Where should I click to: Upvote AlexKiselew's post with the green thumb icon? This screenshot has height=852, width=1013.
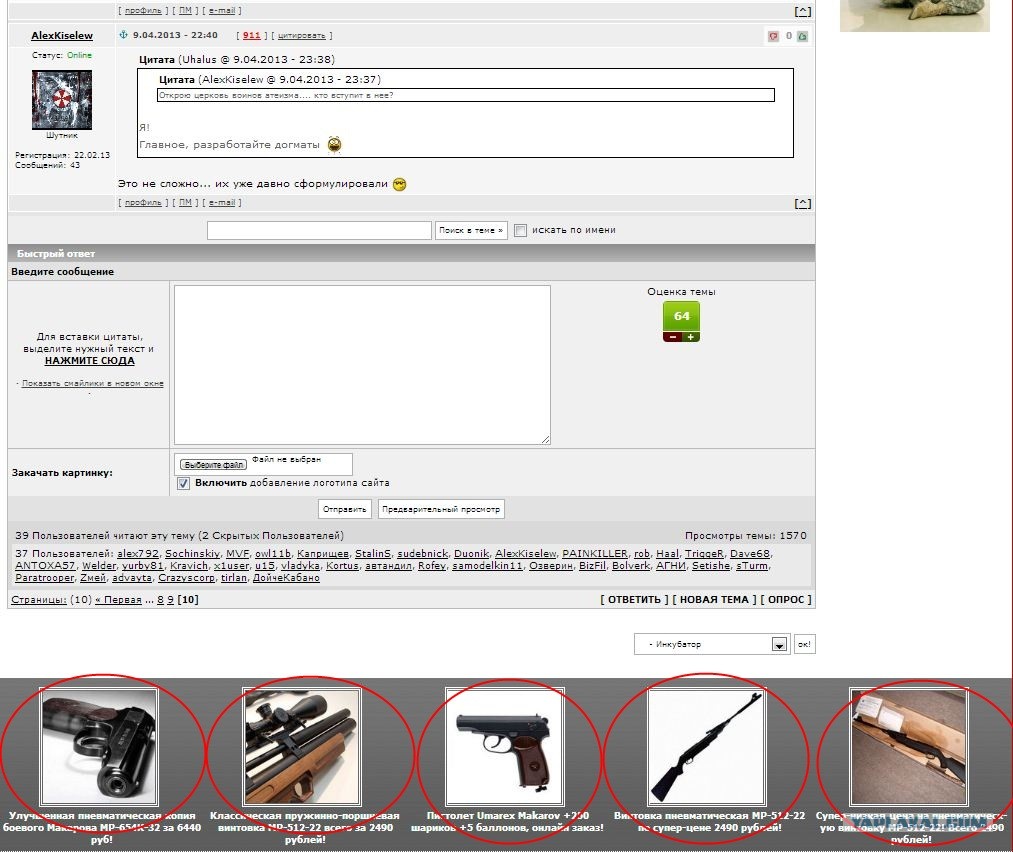point(802,36)
